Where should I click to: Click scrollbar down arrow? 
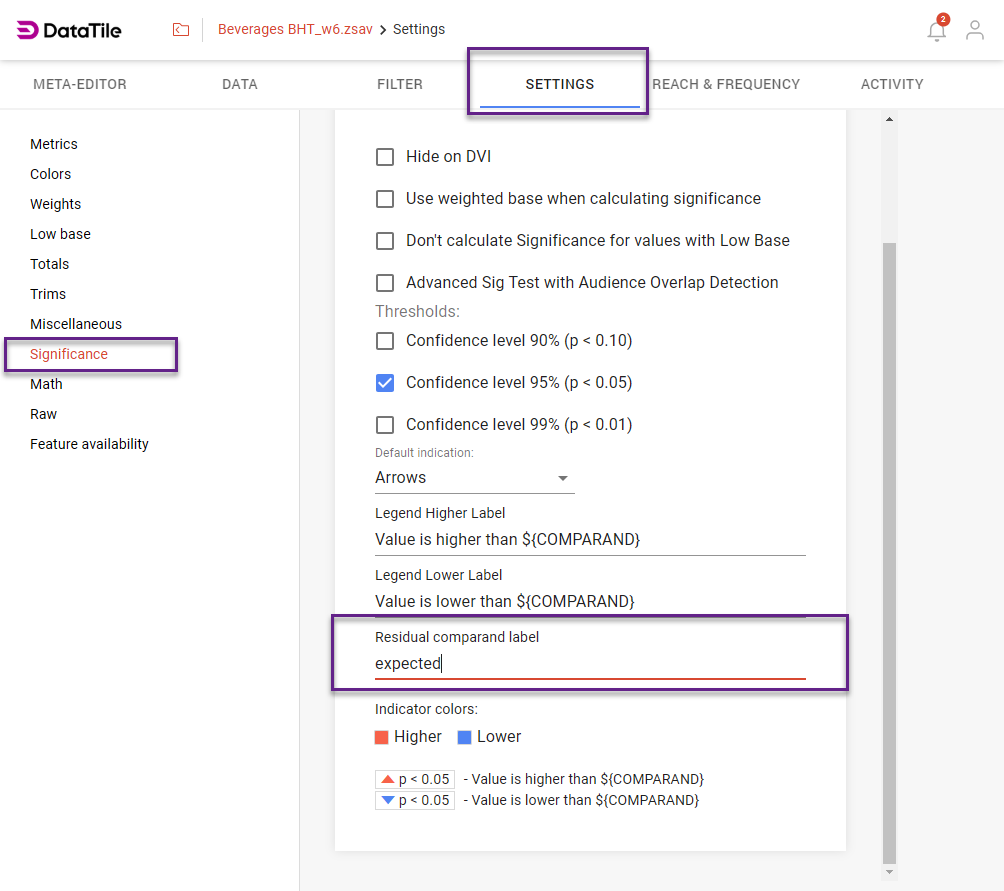(x=890, y=872)
